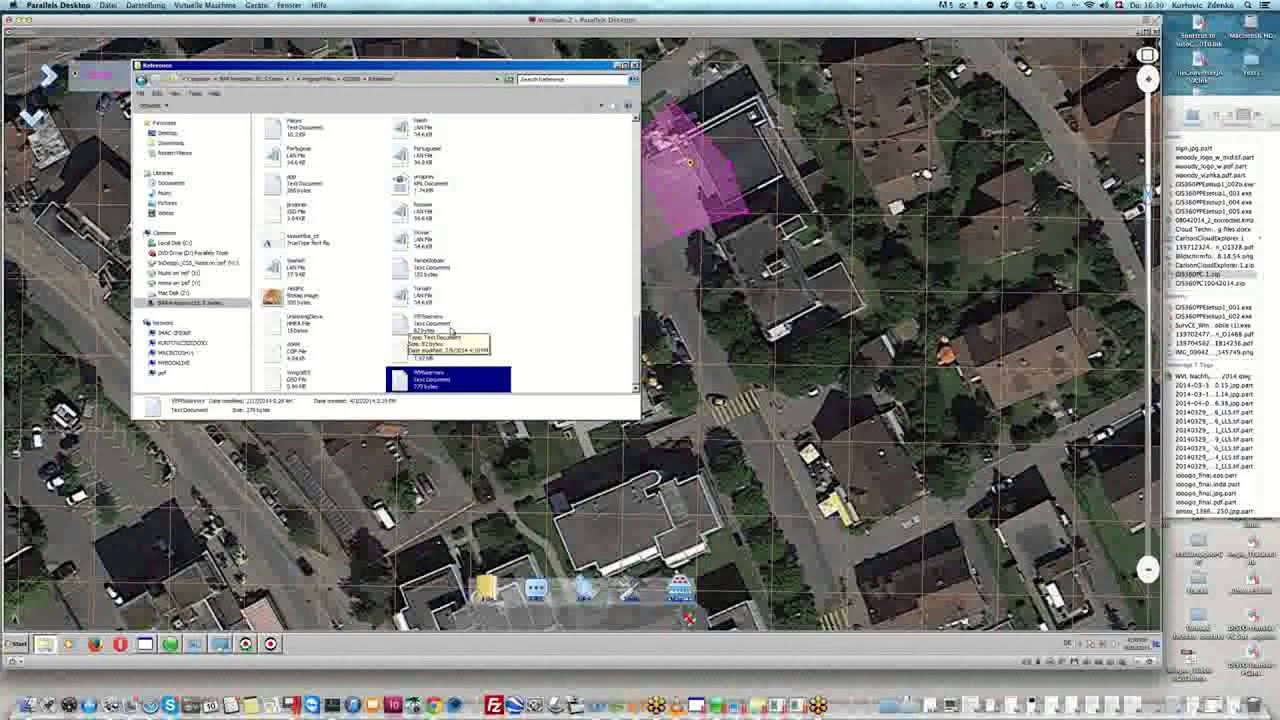Select Recent Places in Explorer sidebar
Image resolution: width=1280 pixels, height=720 pixels.
pyautogui.click(x=173, y=153)
